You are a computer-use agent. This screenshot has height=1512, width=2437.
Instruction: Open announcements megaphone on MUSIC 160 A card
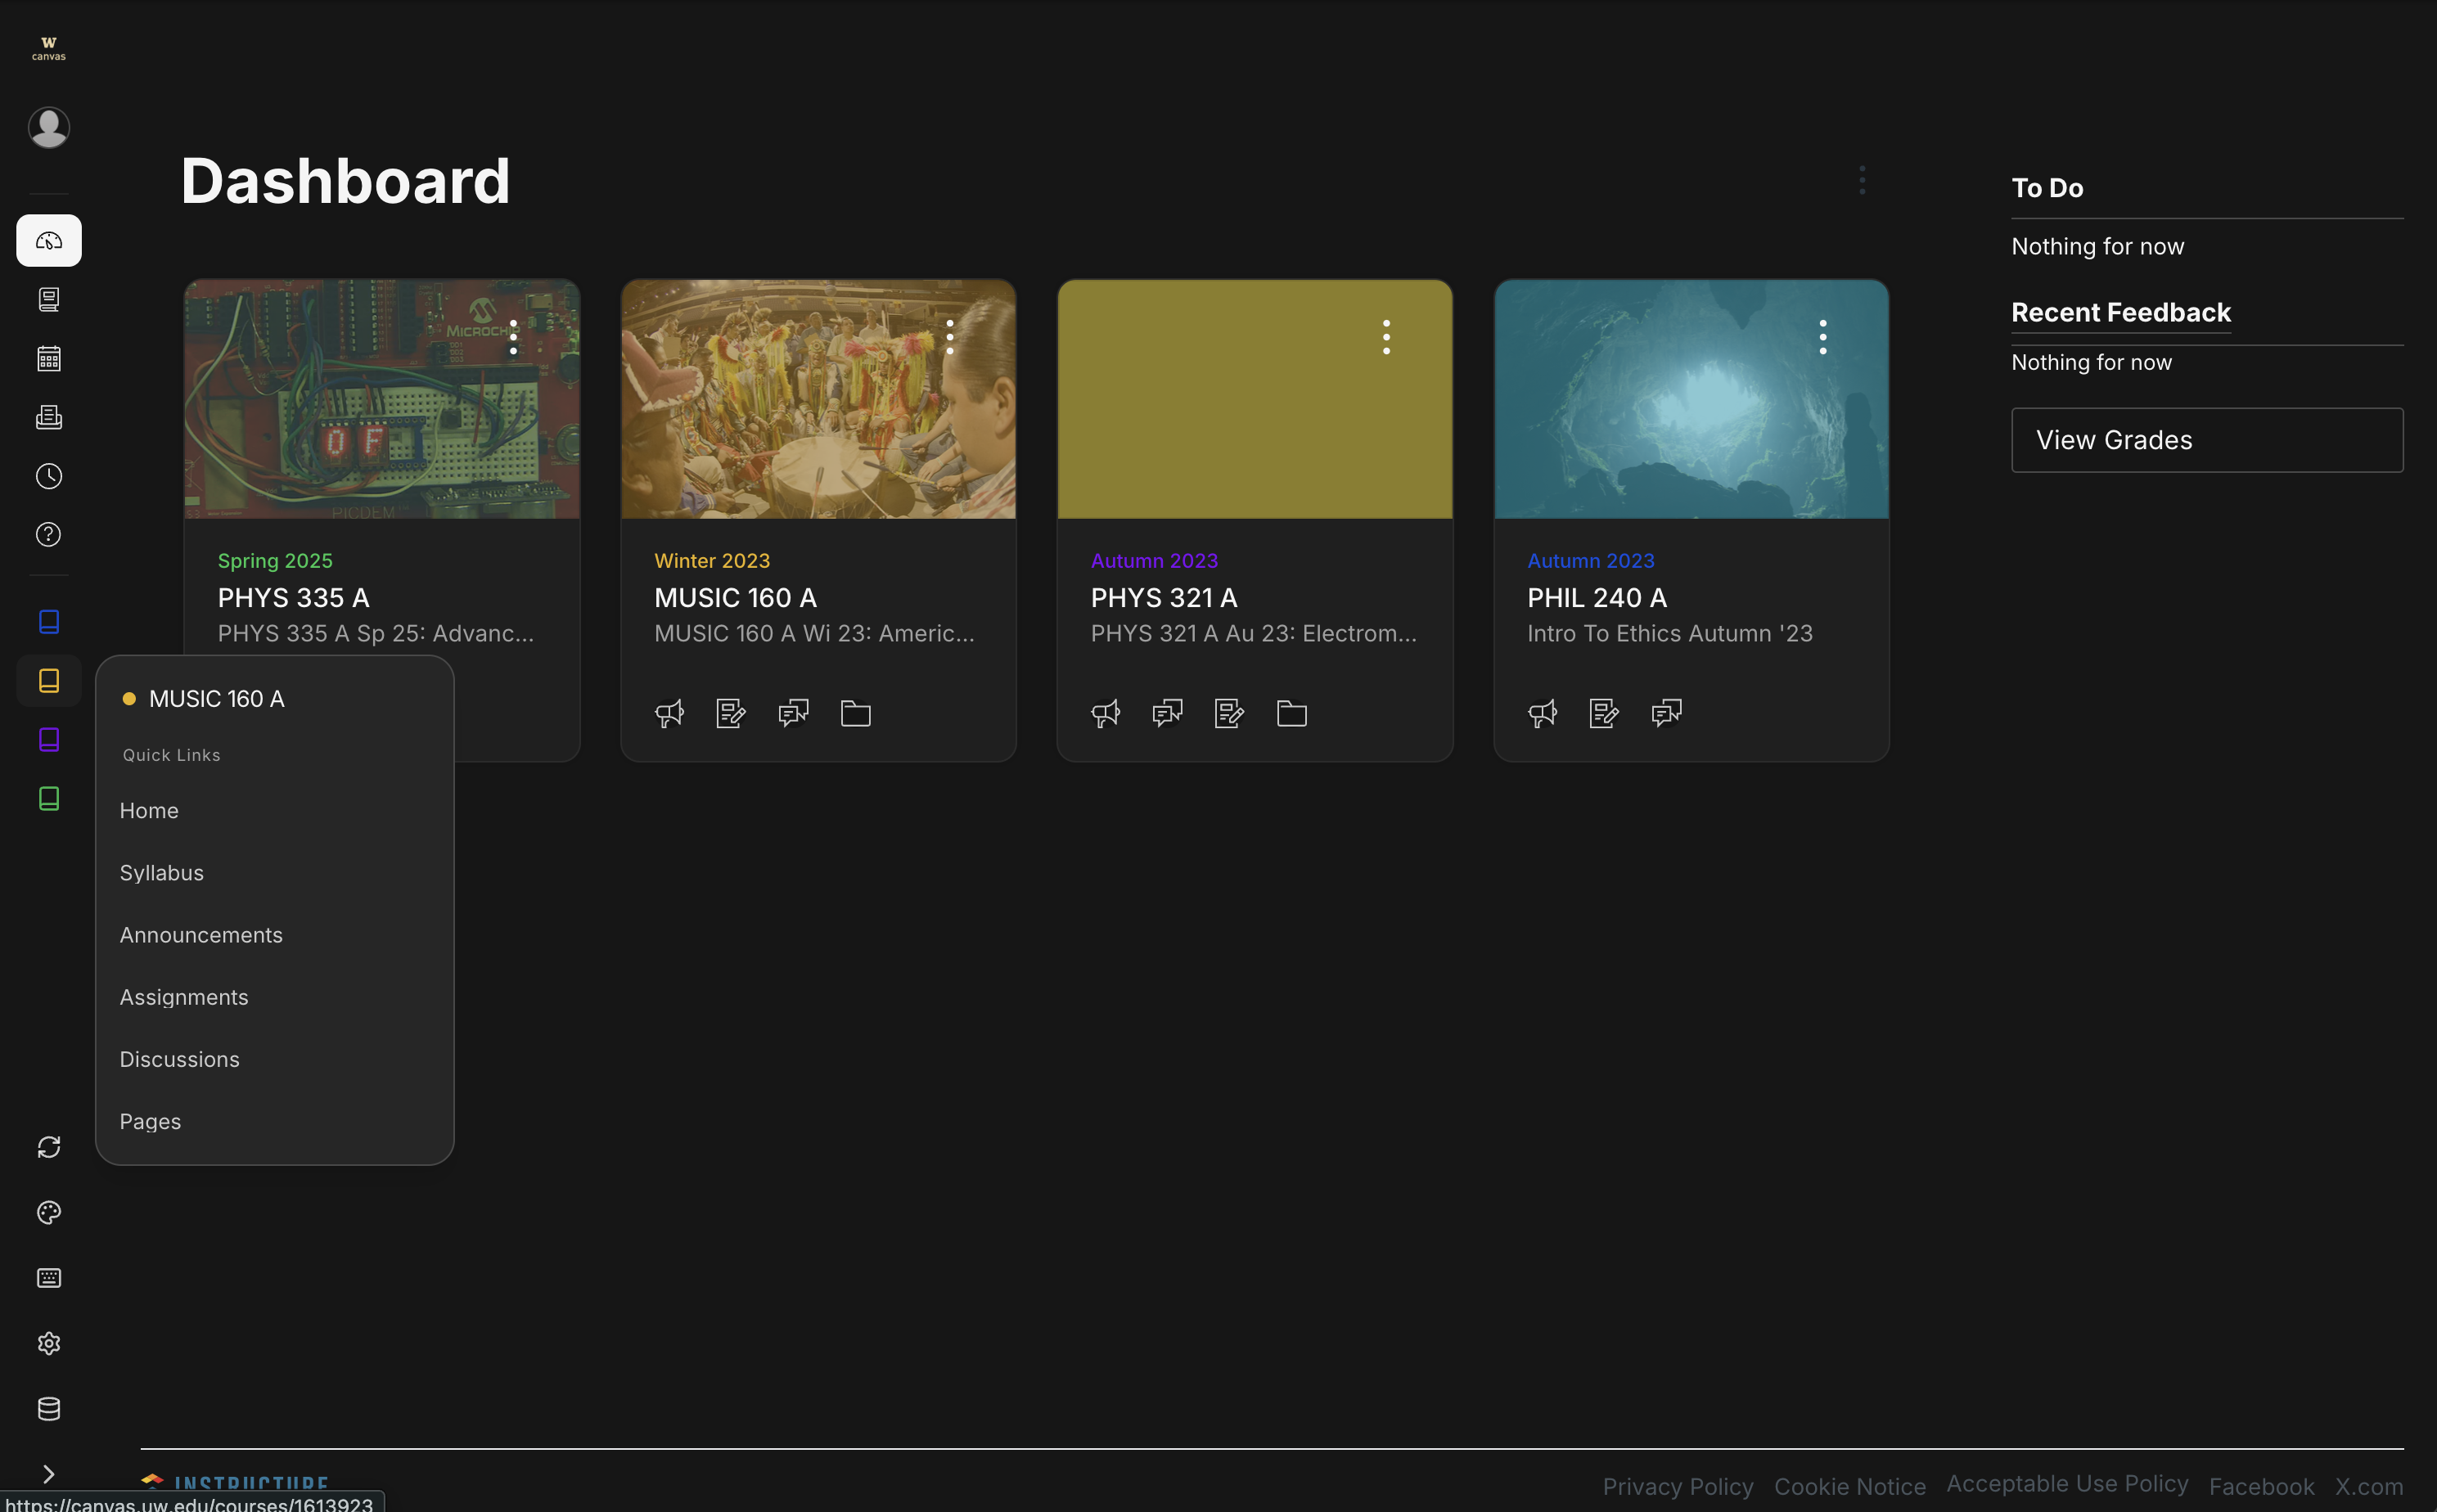[669, 713]
